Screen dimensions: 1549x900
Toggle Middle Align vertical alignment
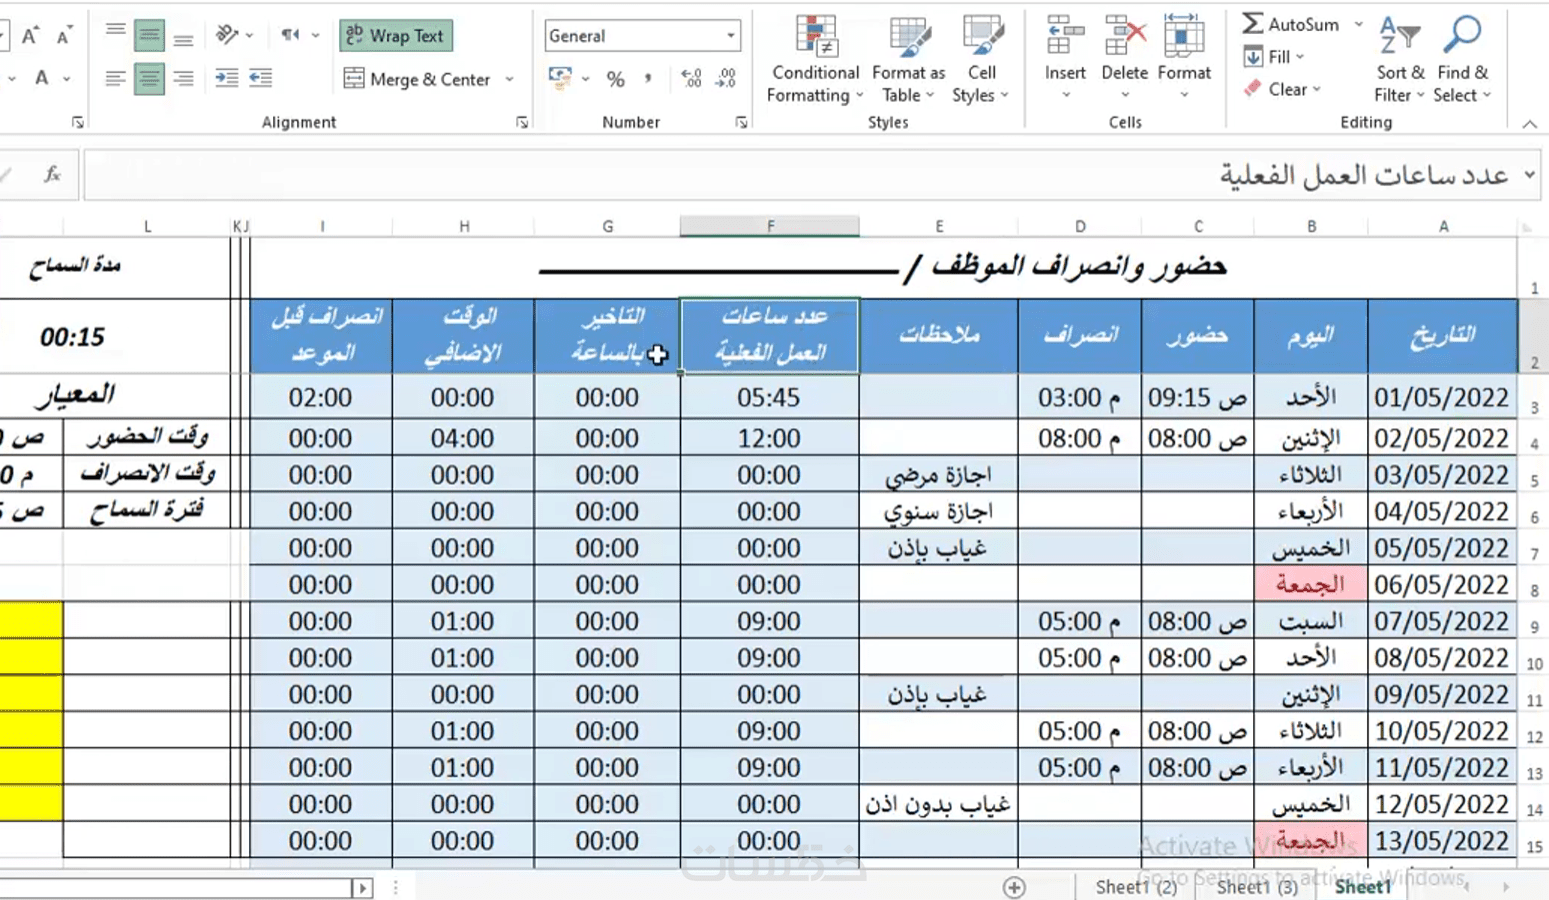pyautogui.click(x=149, y=36)
